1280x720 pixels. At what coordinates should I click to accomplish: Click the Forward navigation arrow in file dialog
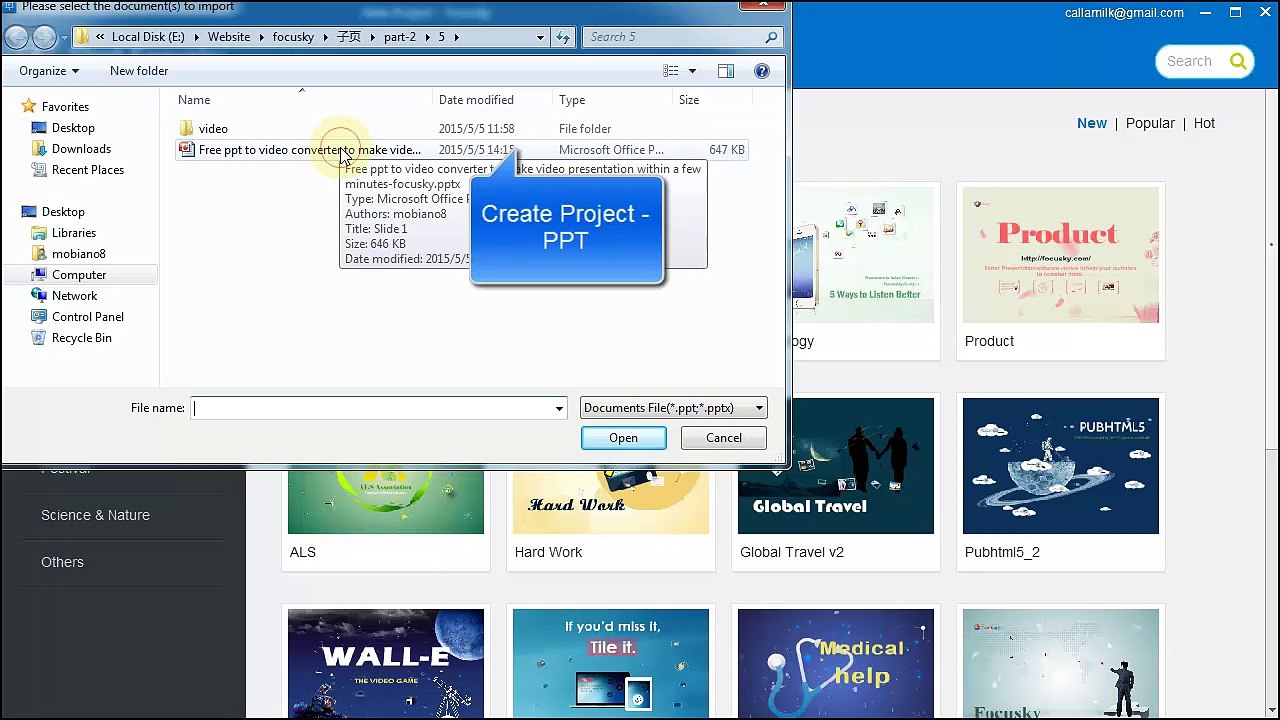click(44, 37)
